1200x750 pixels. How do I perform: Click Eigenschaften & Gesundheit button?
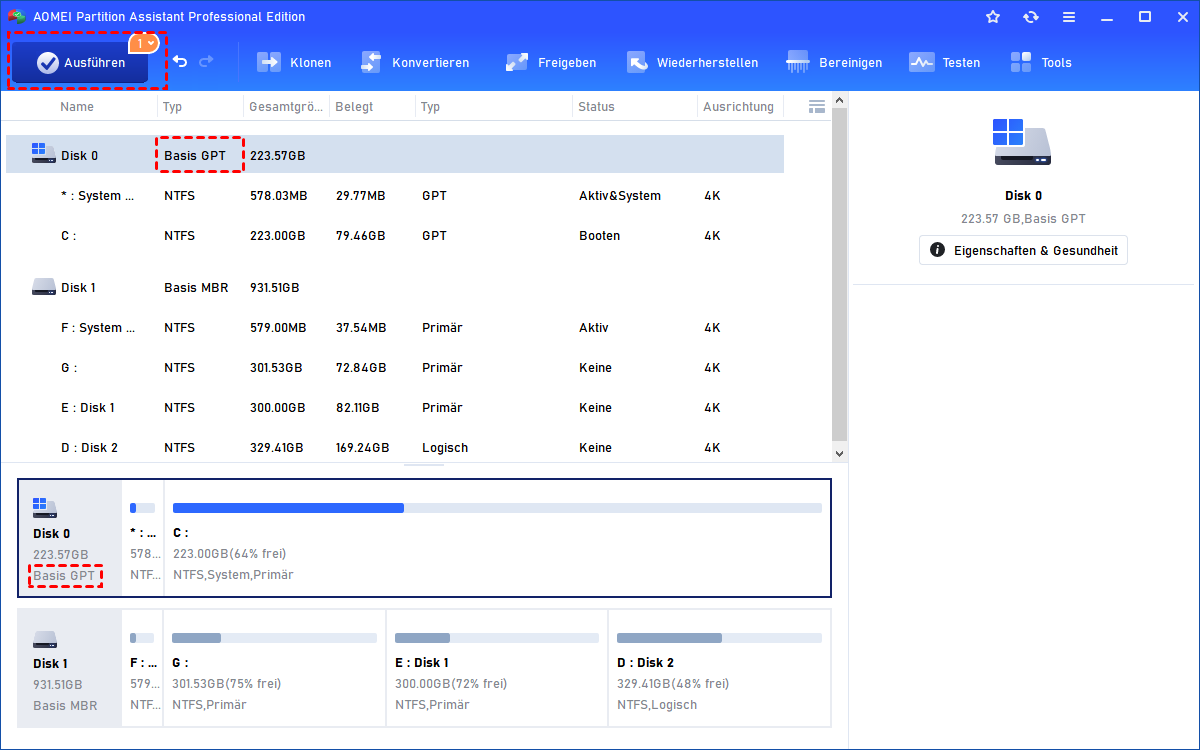(1023, 250)
